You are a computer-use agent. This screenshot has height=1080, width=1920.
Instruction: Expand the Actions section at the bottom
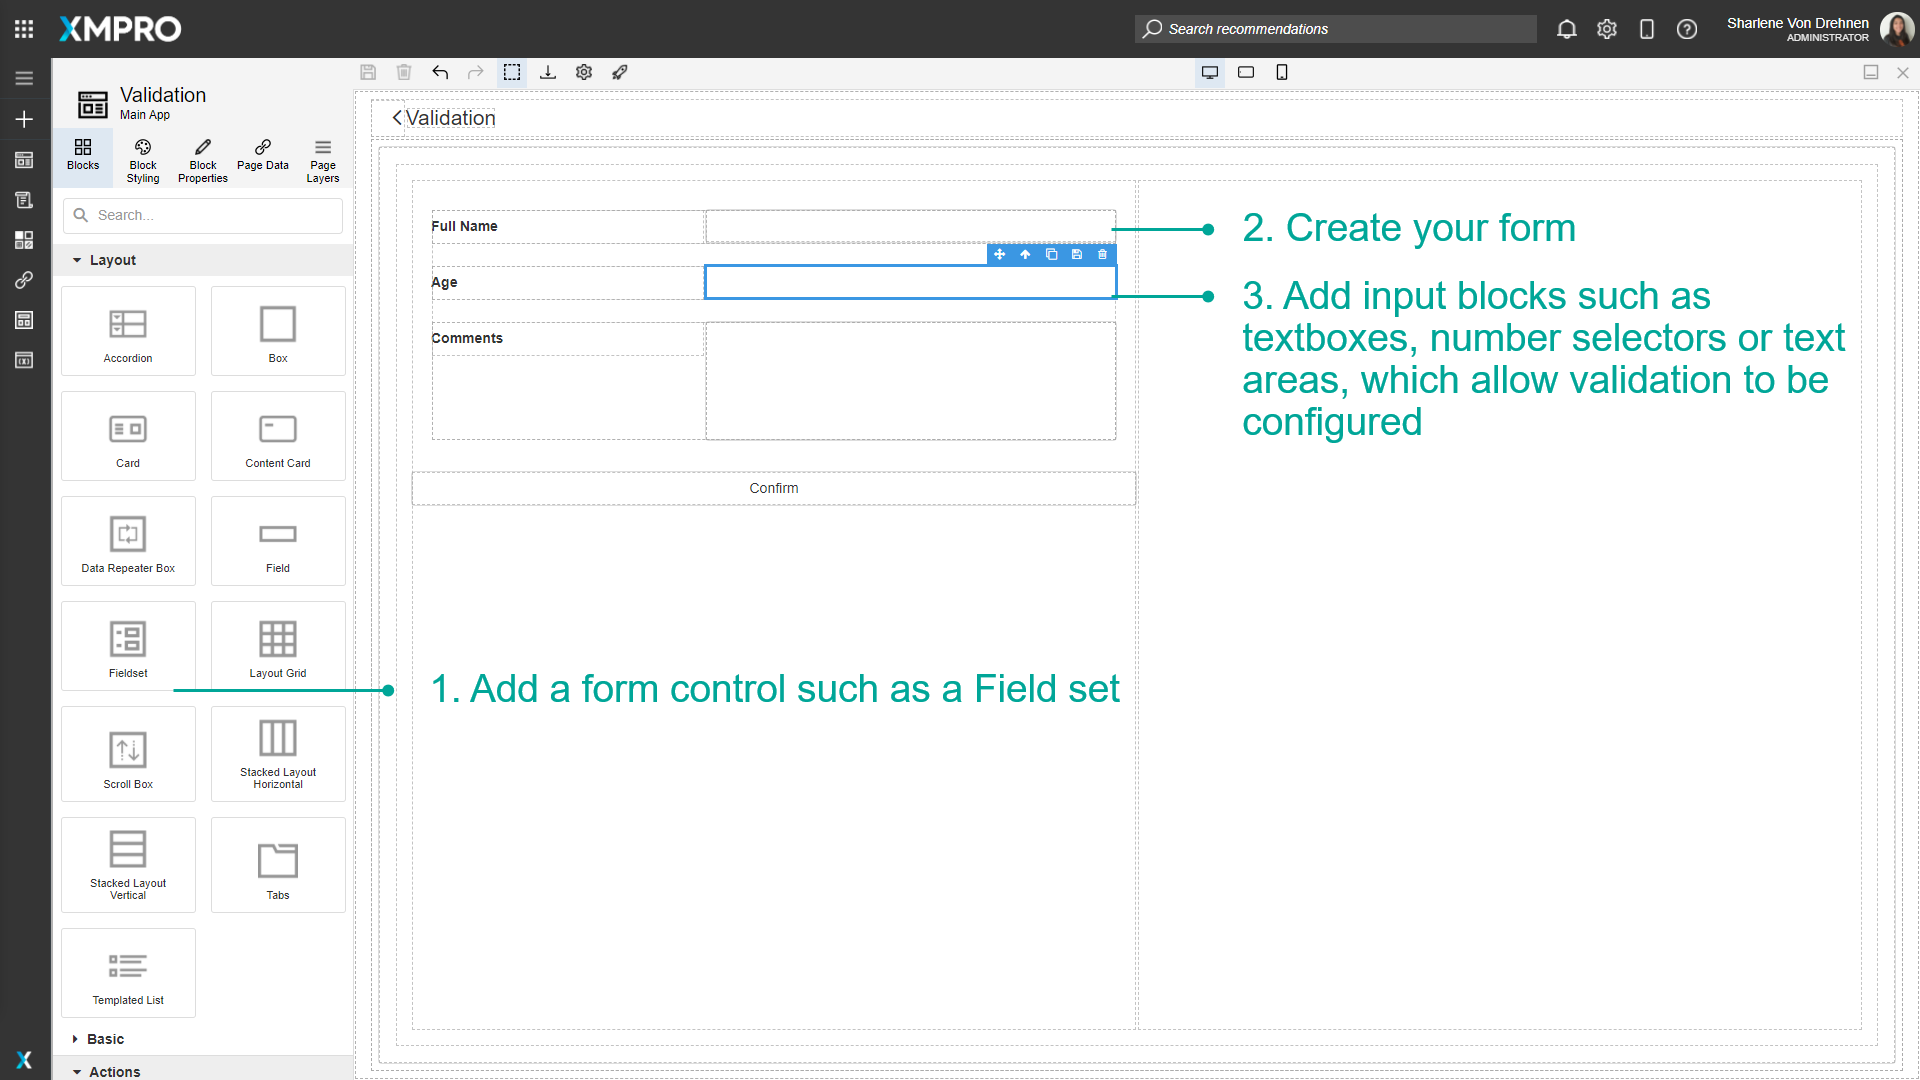[111, 1071]
